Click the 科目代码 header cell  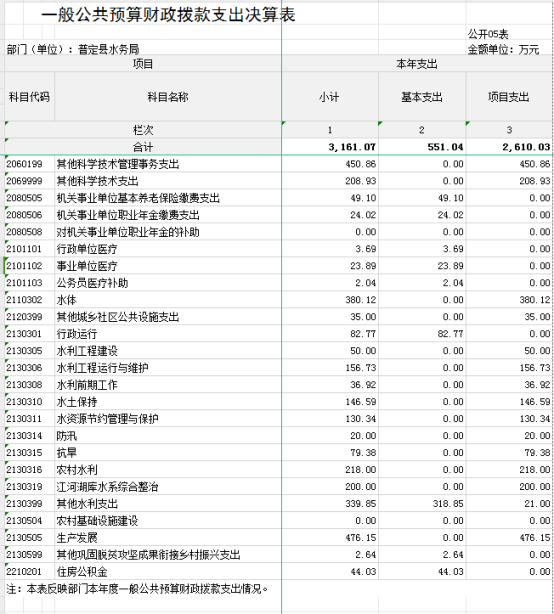[x=29, y=97]
